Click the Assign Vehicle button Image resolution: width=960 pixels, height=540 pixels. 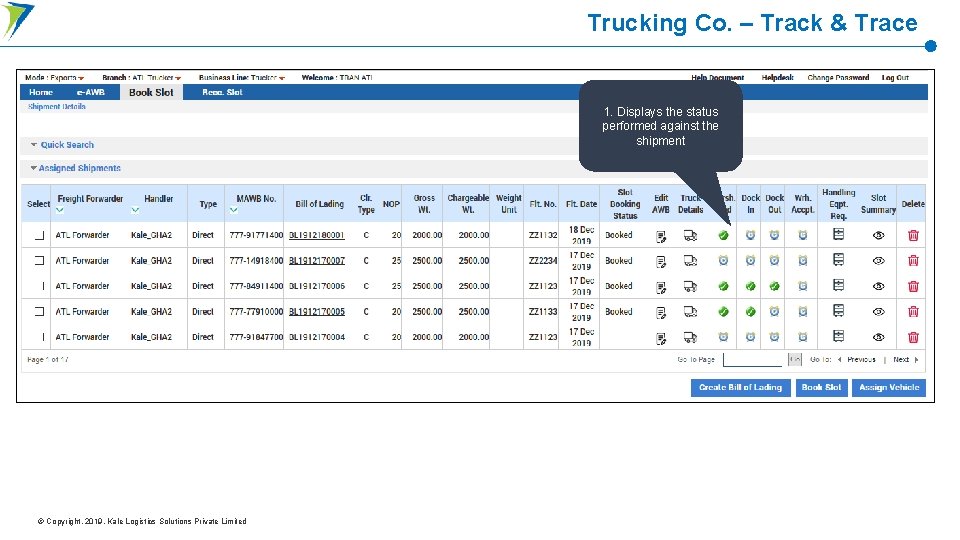coord(889,388)
